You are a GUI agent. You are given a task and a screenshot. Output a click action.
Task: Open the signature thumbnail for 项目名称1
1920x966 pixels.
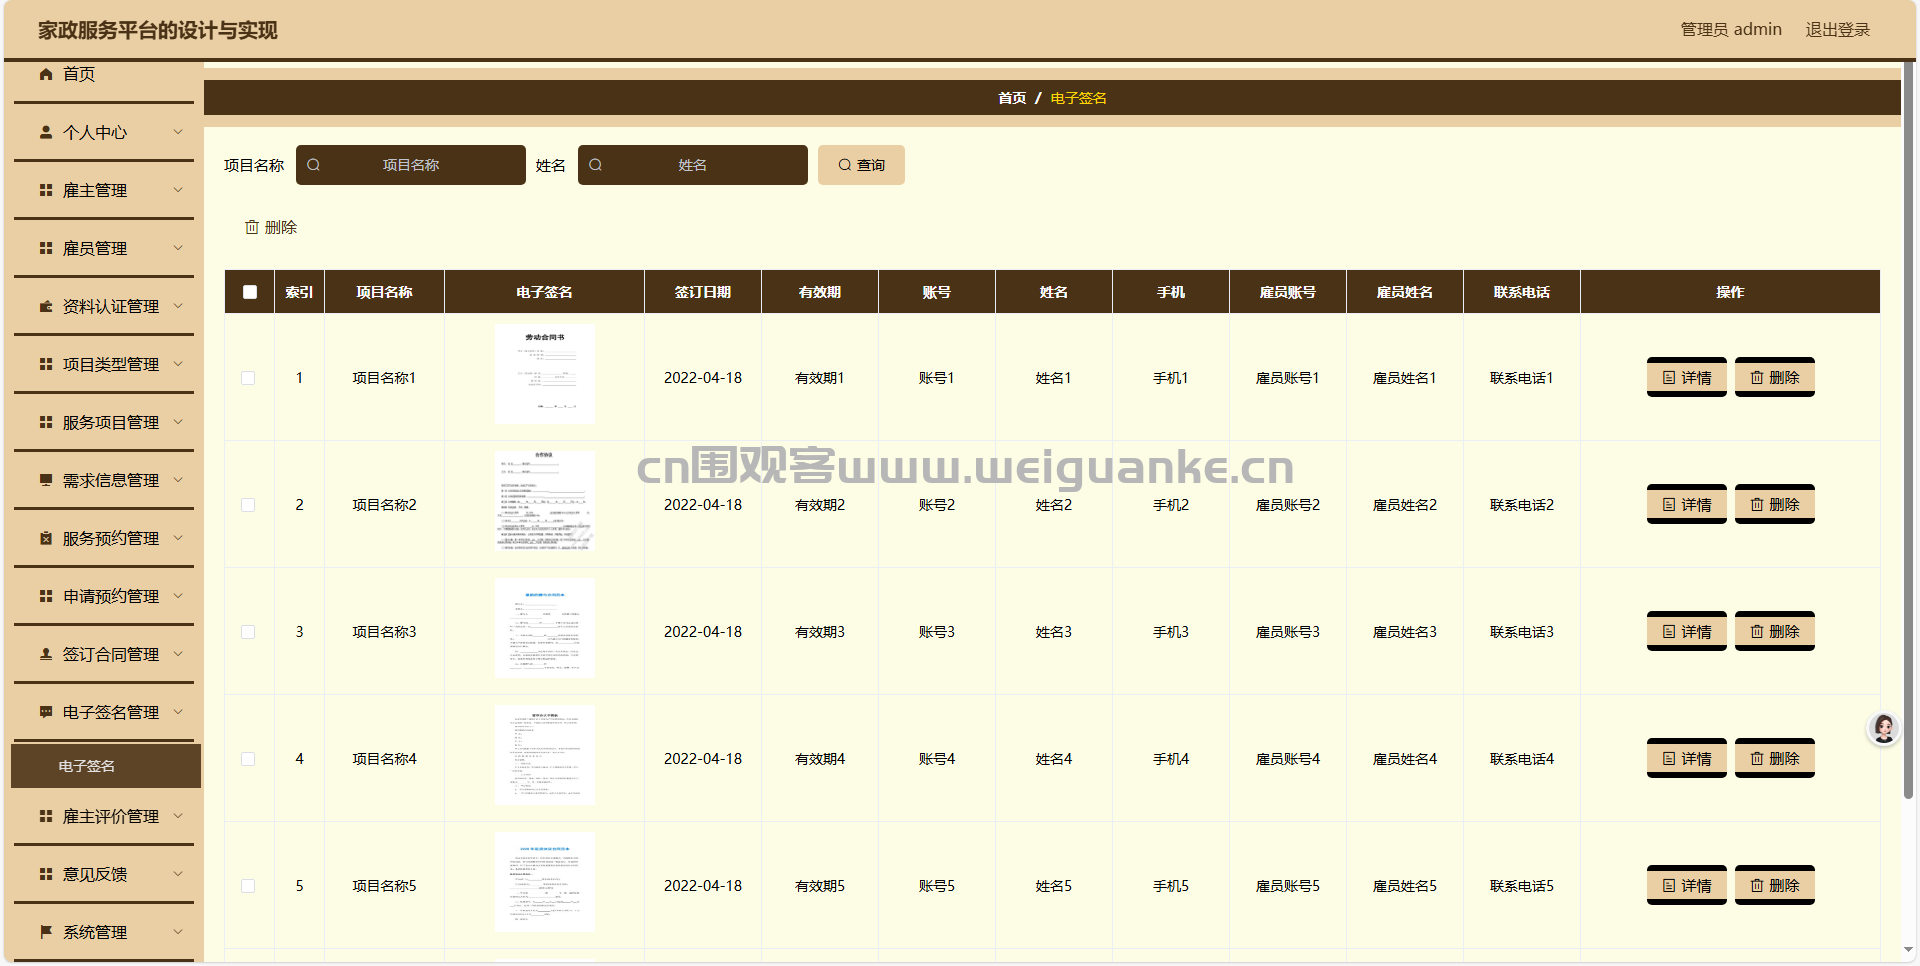click(545, 374)
